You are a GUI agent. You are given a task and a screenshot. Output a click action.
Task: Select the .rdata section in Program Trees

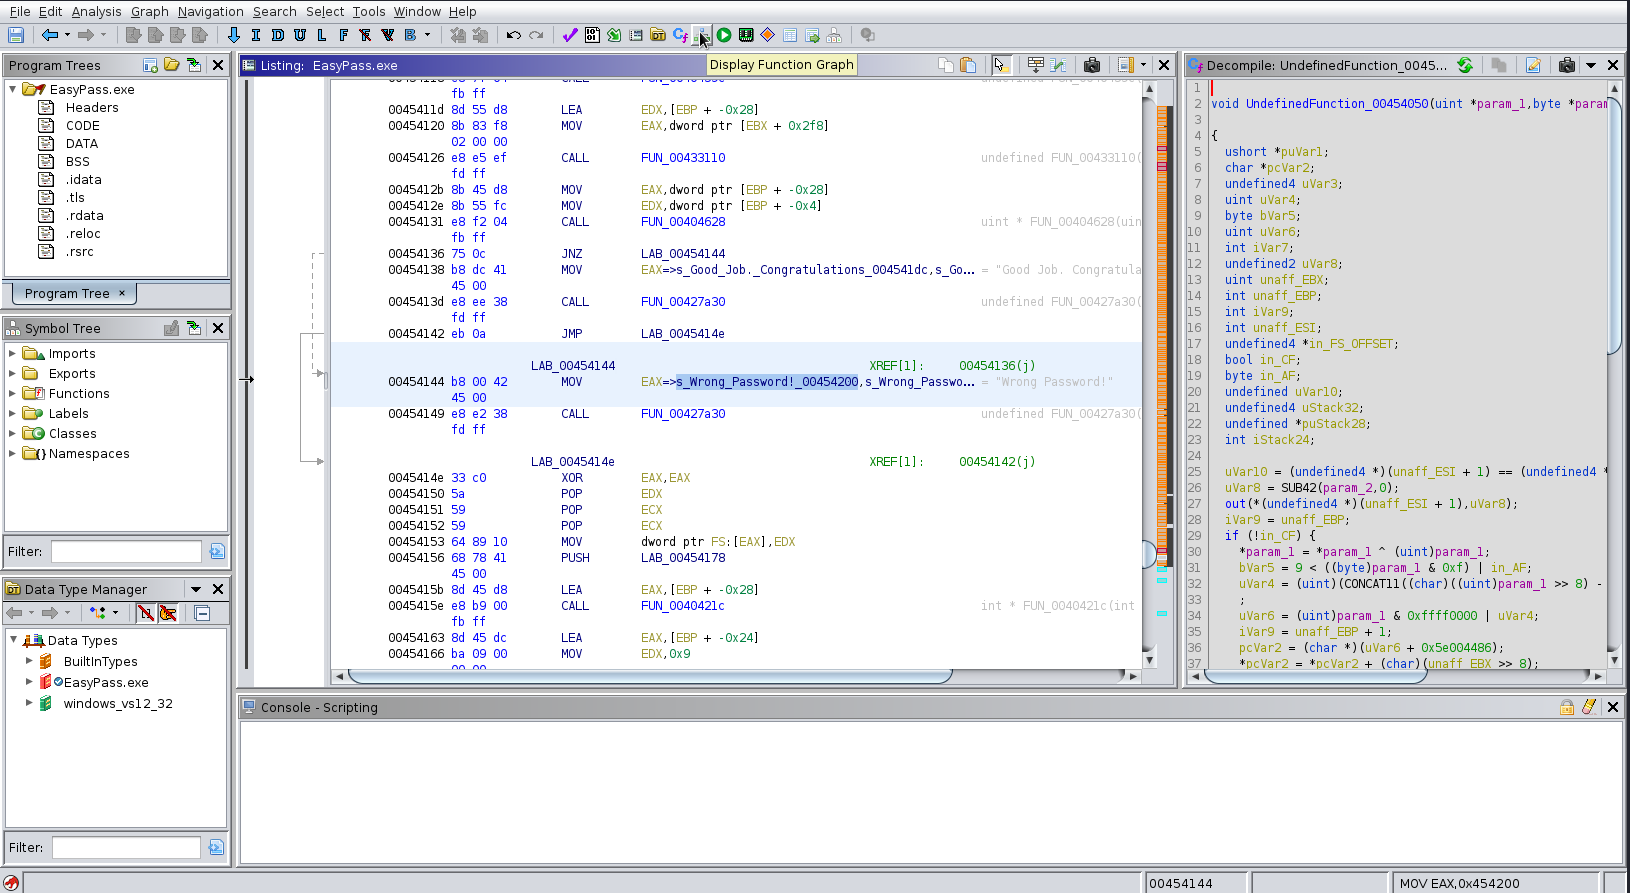coord(84,215)
